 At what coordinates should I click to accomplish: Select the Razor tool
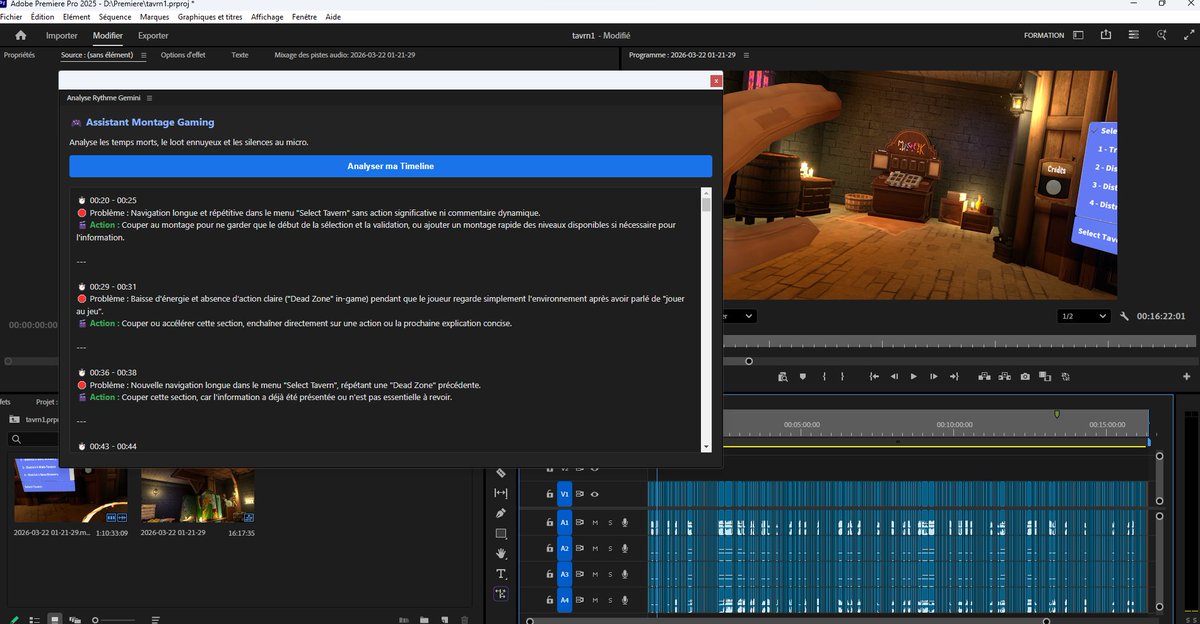501,472
